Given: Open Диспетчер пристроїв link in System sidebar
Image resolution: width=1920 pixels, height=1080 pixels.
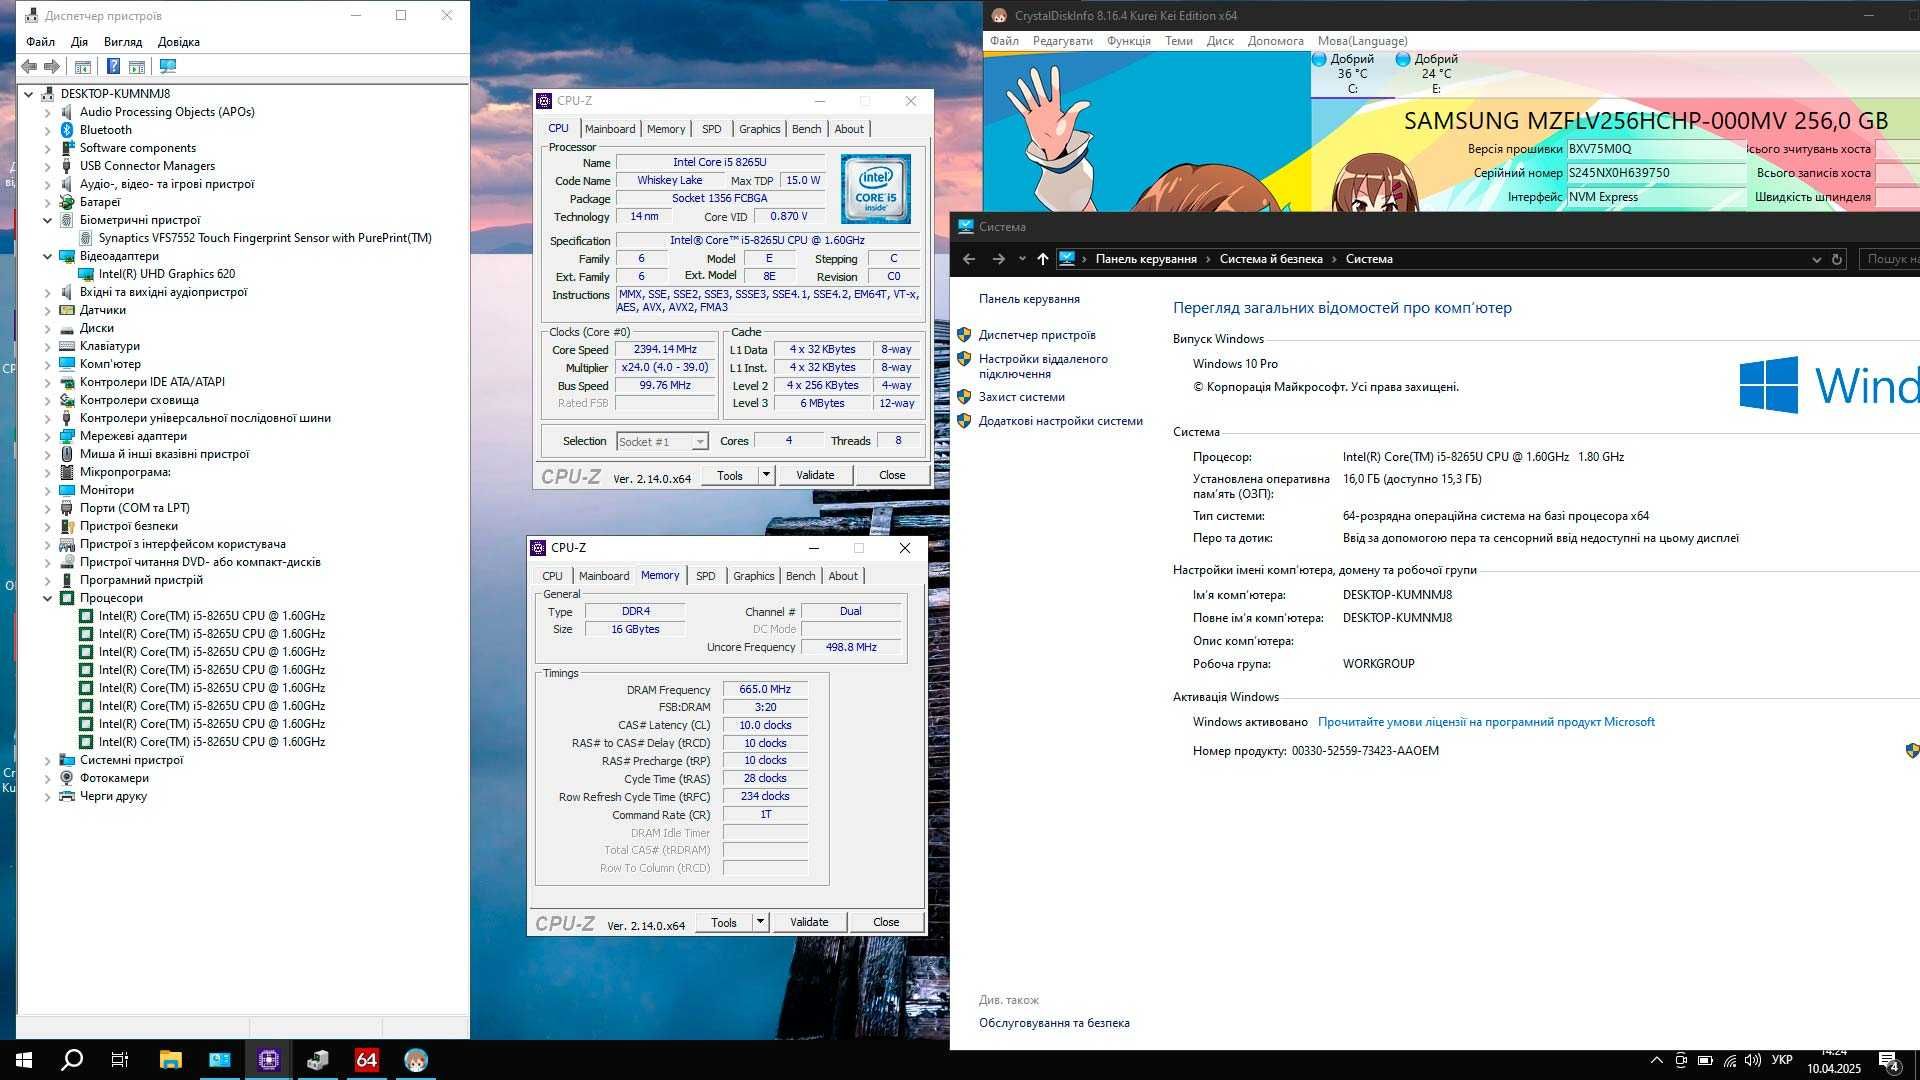Looking at the screenshot, I should 1037,335.
